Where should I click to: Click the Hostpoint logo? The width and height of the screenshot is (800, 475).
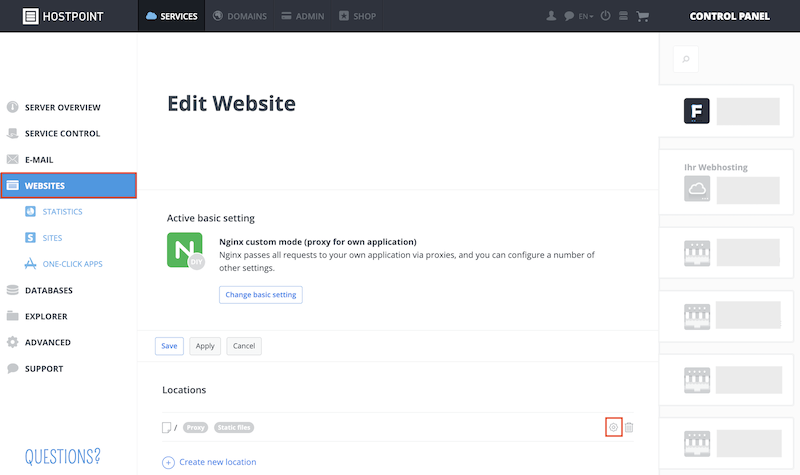tap(63, 16)
